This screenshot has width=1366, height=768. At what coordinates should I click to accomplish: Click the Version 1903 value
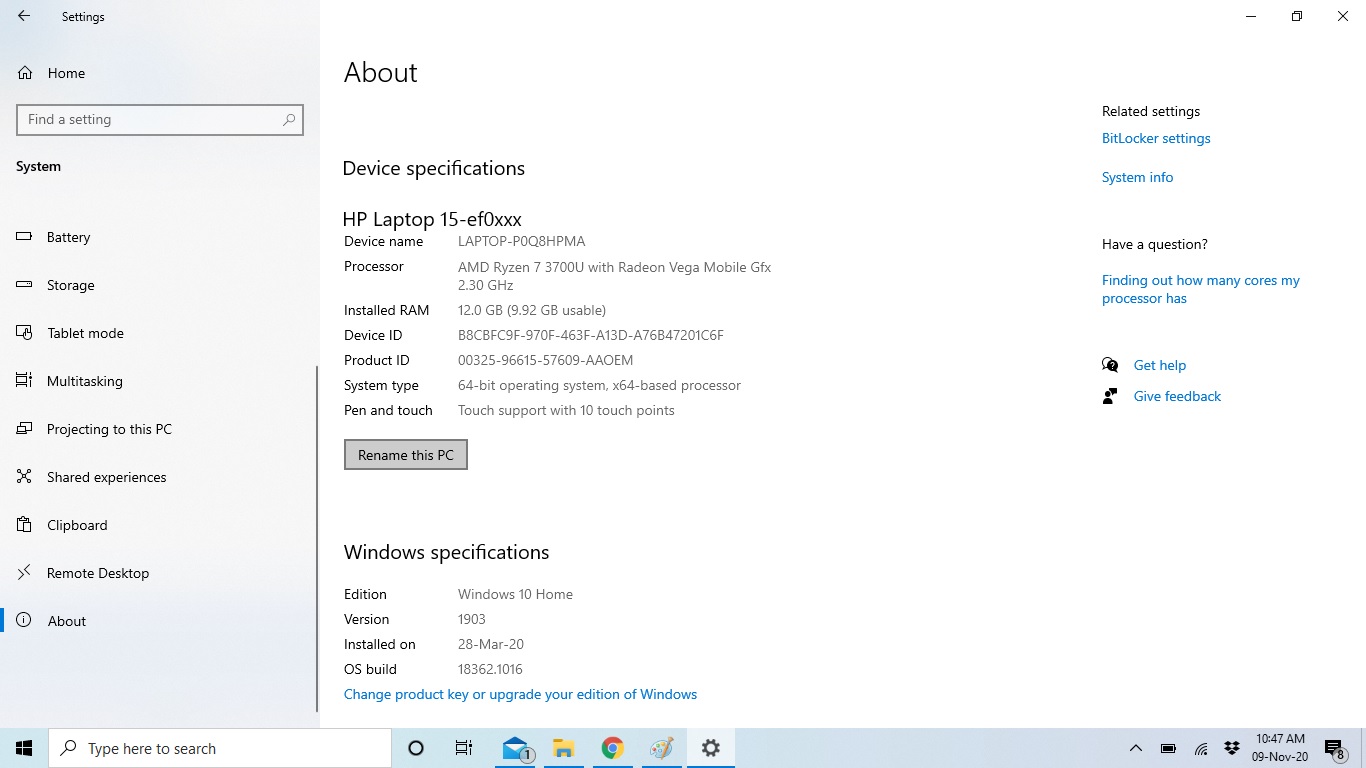coord(472,619)
